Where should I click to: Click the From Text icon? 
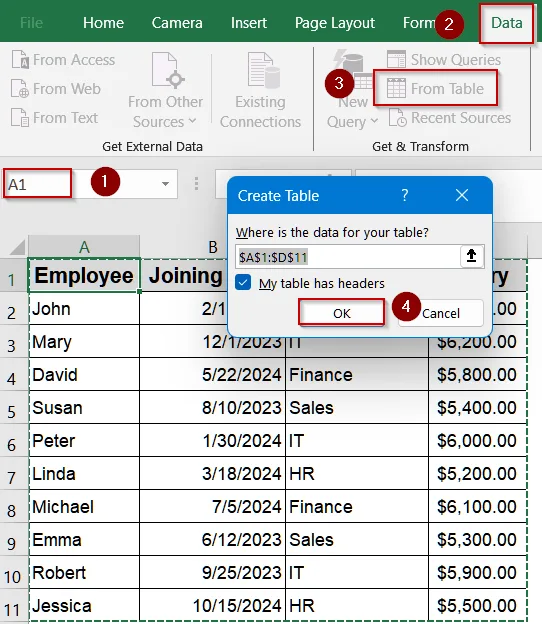pyautogui.click(x=20, y=118)
